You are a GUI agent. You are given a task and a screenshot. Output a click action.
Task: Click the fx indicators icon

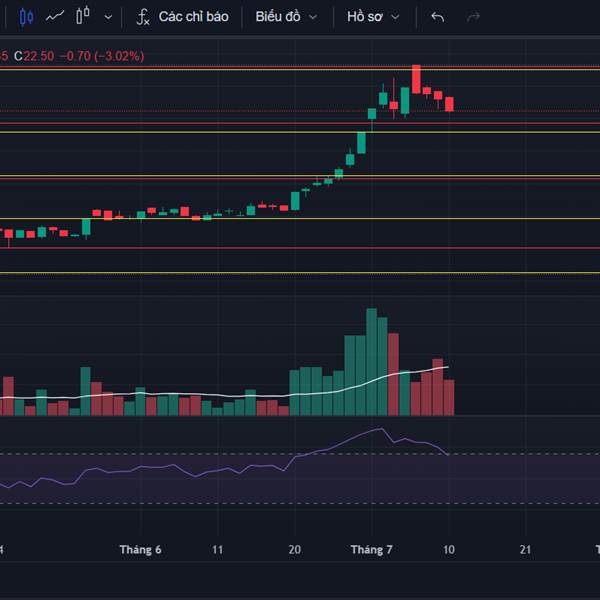[143, 17]
